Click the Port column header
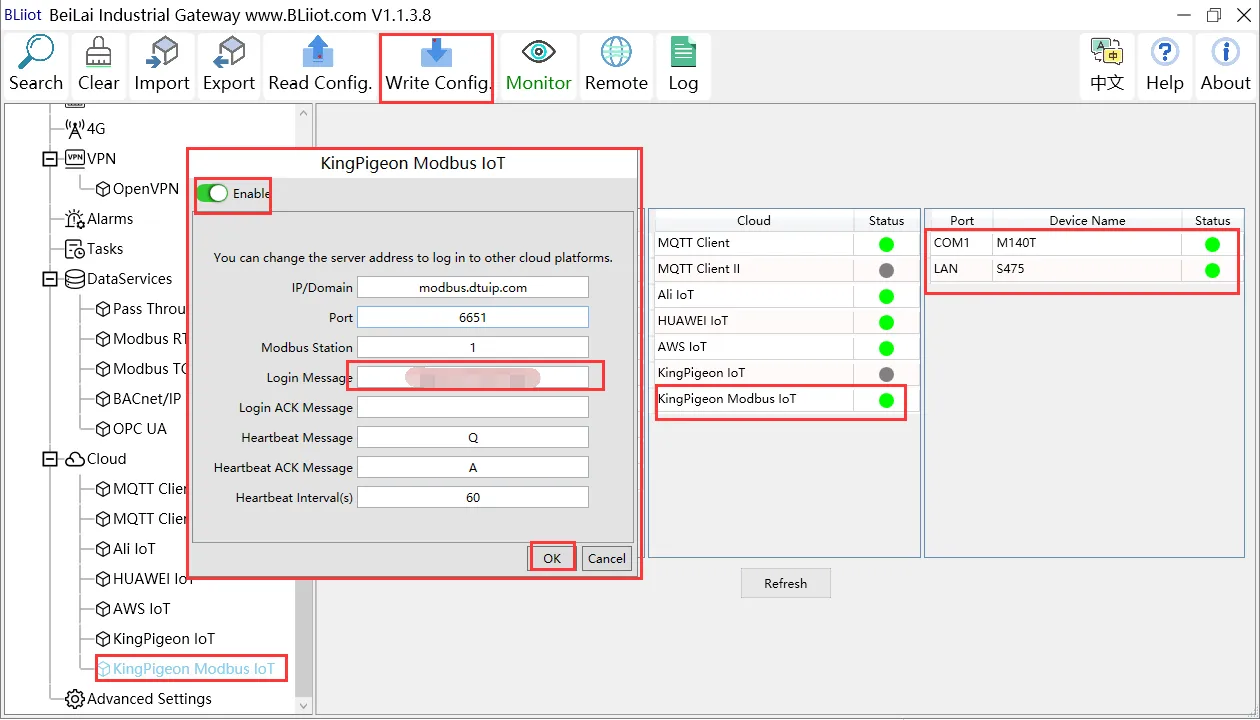 coord(961,221)
